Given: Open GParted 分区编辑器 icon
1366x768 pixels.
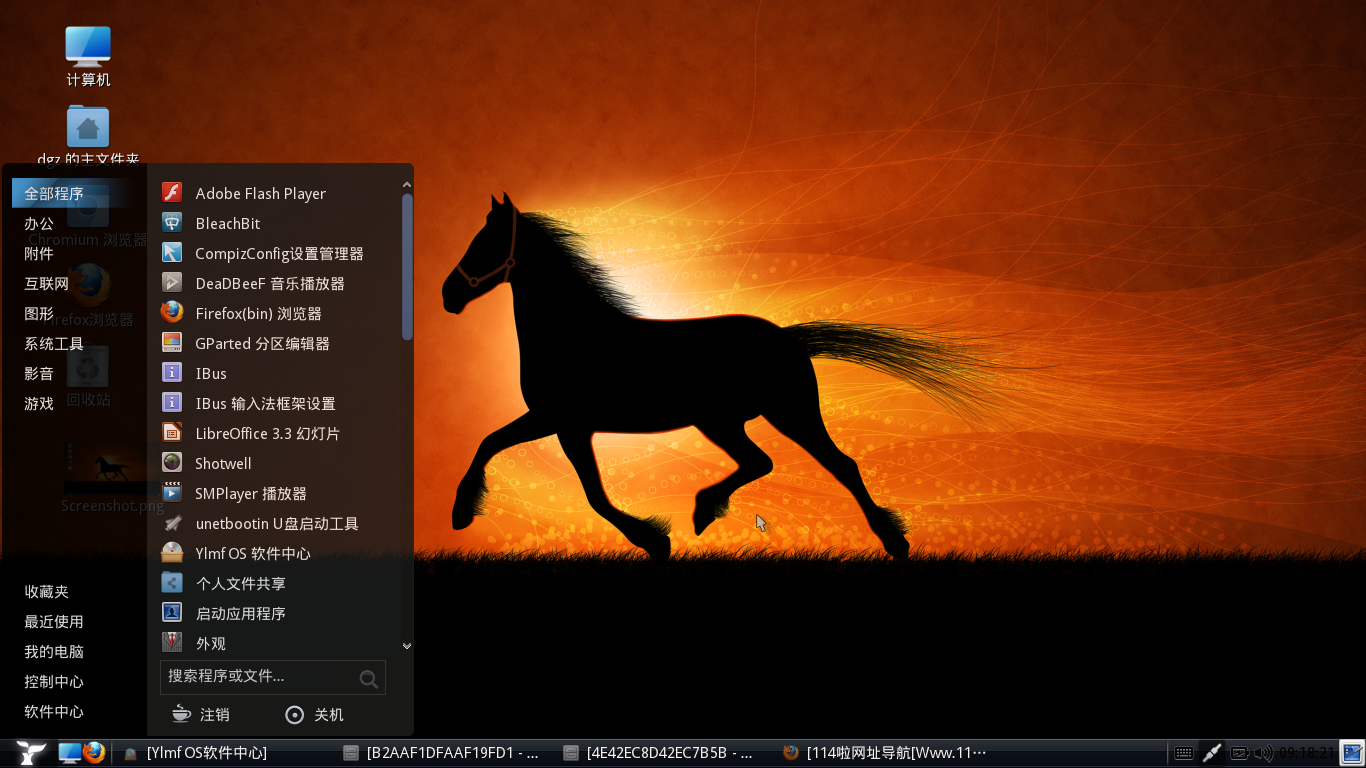Looking at the screenshot, I should click(172, 343).
